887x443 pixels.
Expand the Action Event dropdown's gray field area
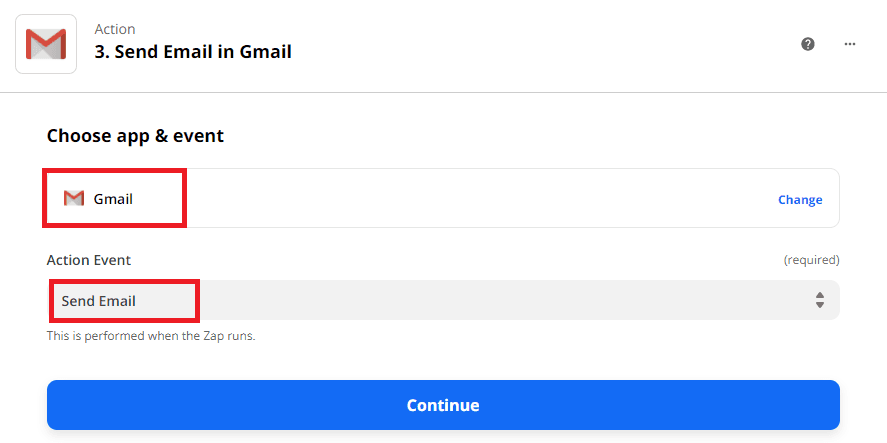tap(500, 300)
